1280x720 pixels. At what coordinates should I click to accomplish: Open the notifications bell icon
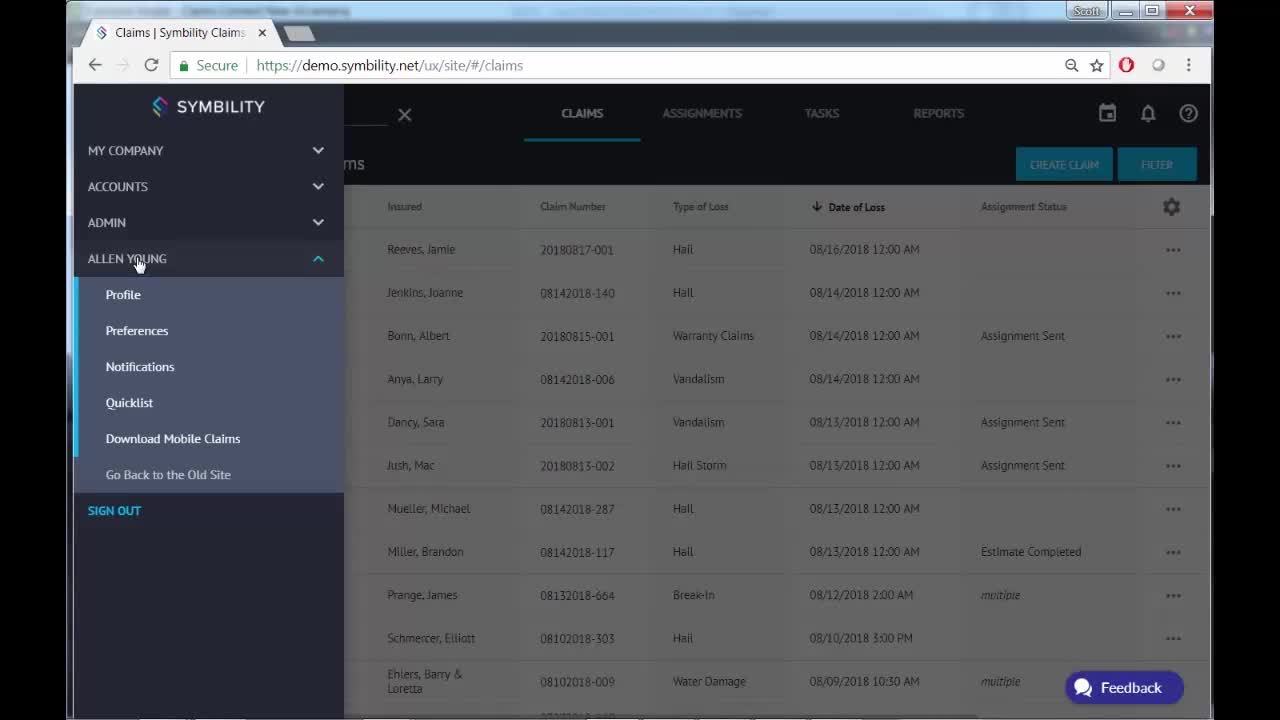(x=1148, y=113)
